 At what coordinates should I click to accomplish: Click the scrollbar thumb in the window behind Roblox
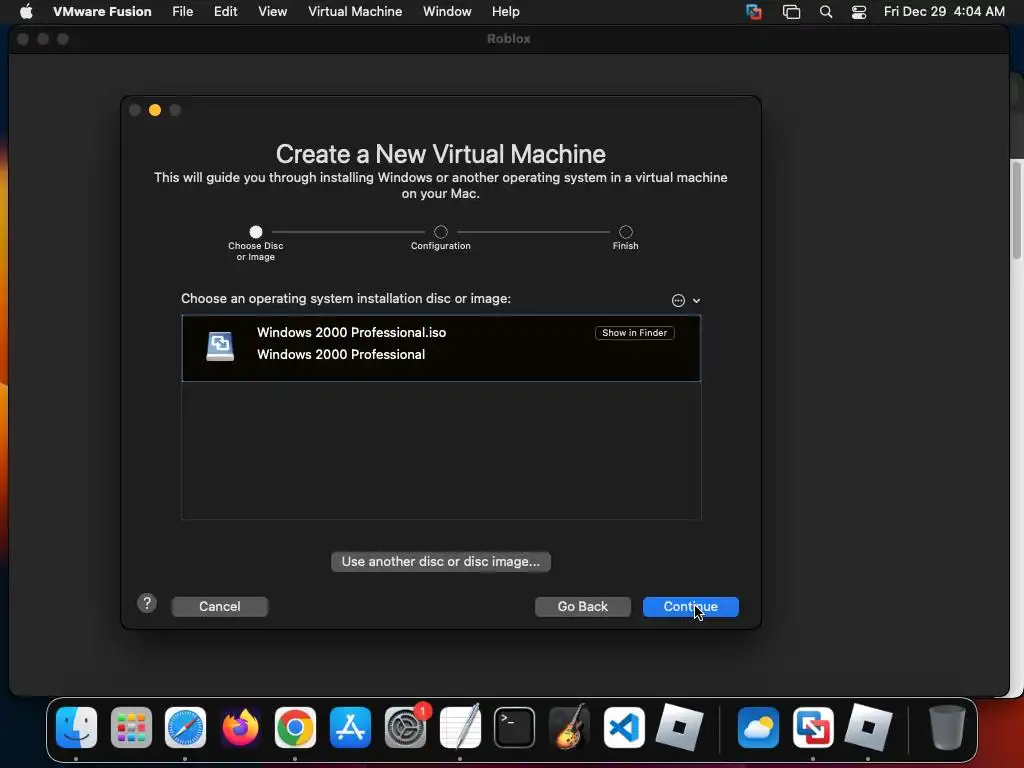[1016, 209]
